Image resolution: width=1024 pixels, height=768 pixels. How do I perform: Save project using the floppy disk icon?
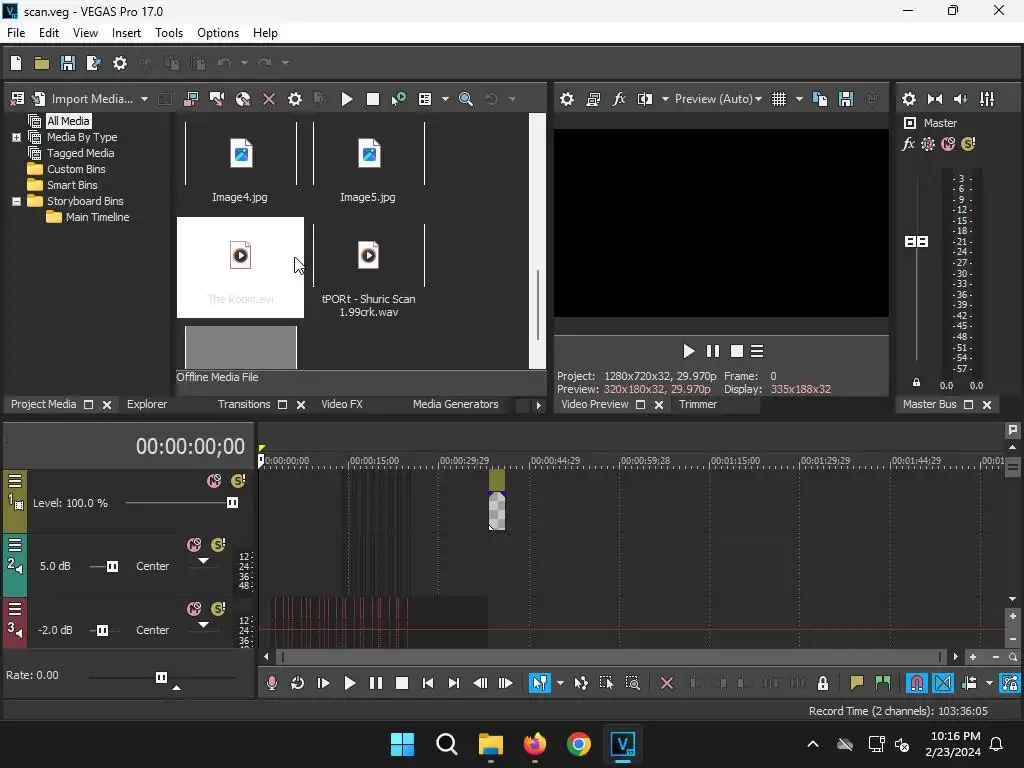(68, 63)
